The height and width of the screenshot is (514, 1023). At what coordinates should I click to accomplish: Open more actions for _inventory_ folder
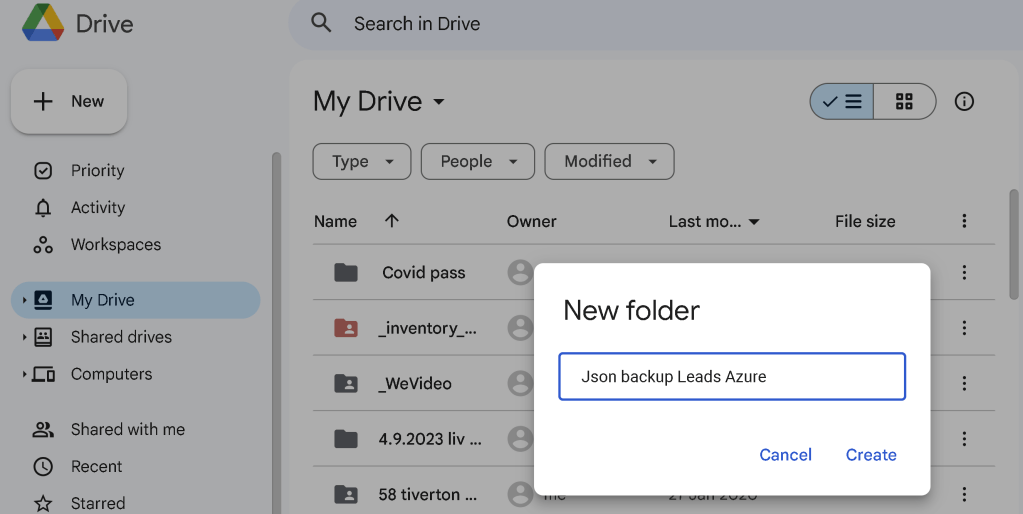(x=964, y=328)
